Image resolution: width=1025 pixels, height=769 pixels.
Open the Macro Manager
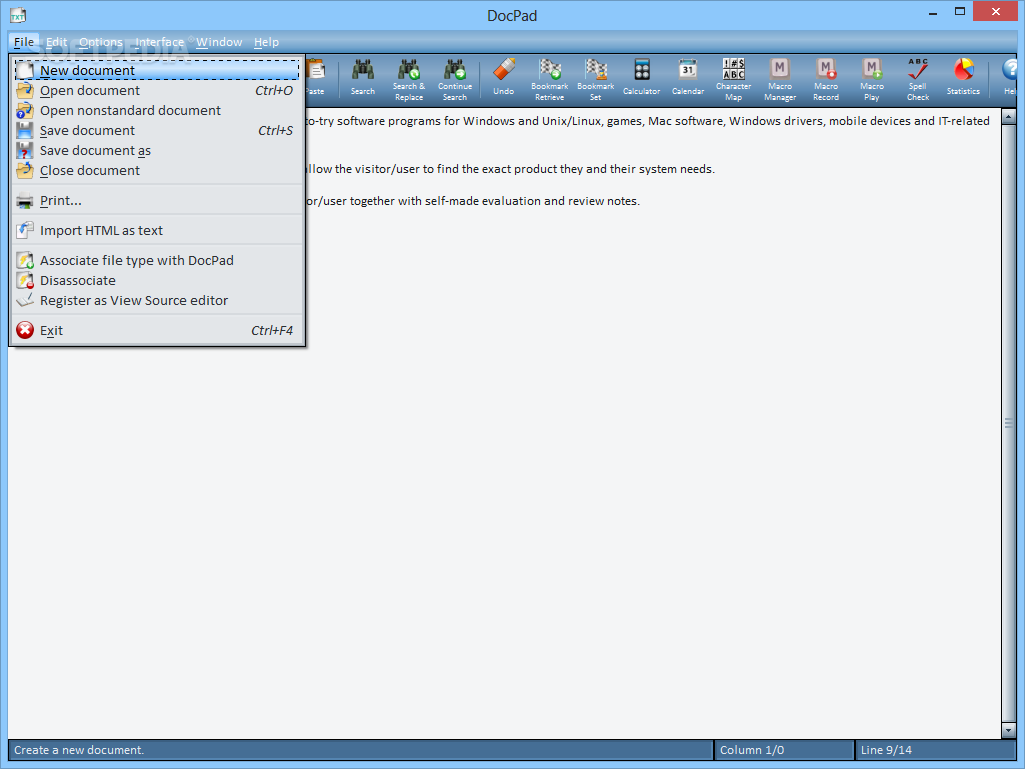[780, 80]
